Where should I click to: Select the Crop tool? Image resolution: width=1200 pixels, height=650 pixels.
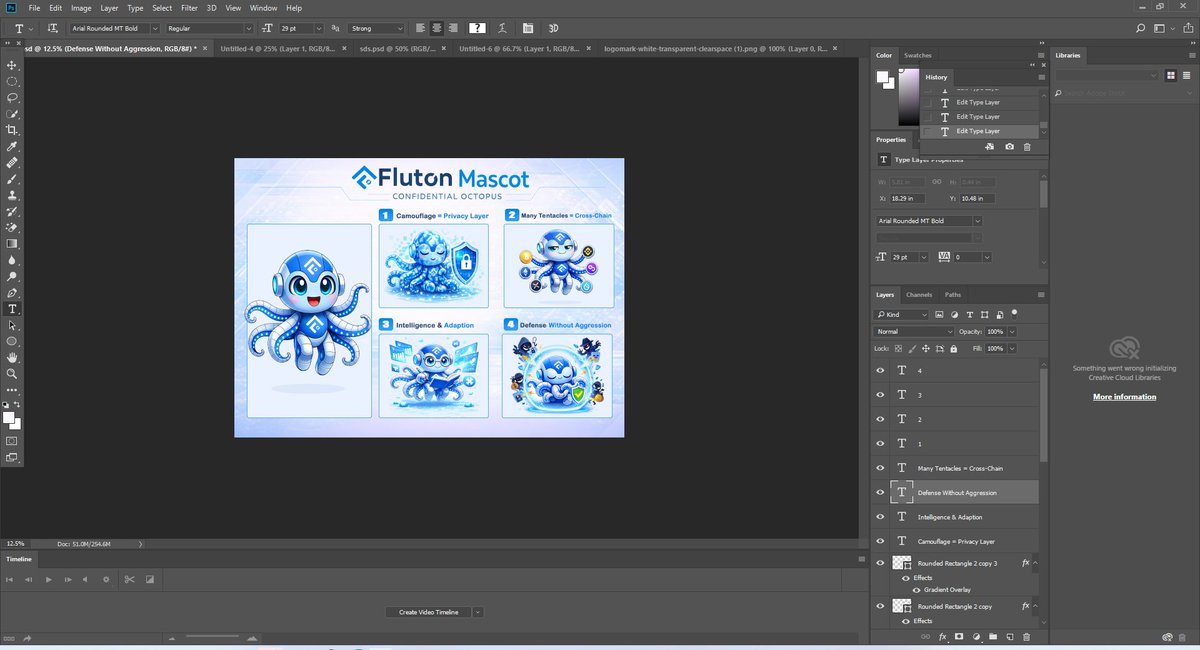(x=12, y=130)
